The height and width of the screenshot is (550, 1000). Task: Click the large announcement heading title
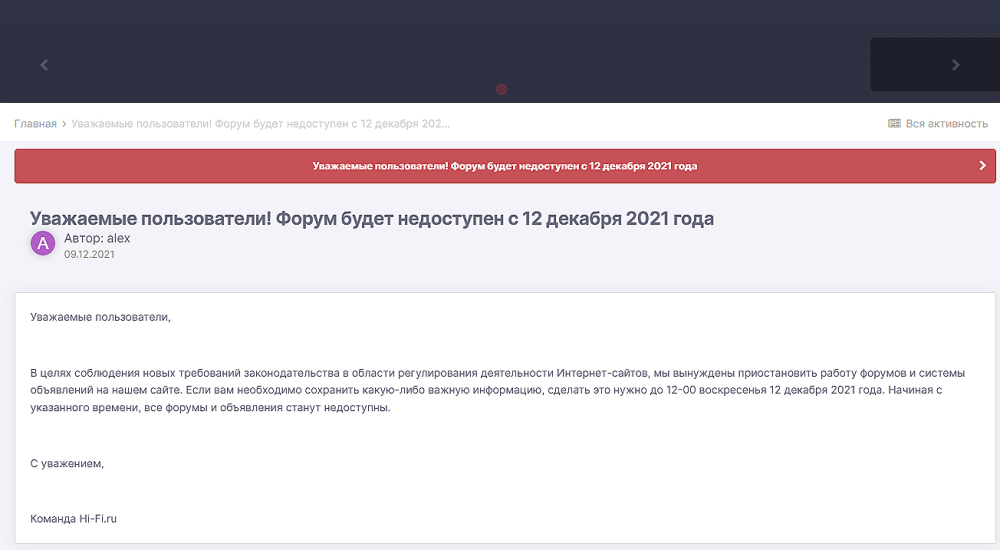pyautogui.click(x=371, y=218)
